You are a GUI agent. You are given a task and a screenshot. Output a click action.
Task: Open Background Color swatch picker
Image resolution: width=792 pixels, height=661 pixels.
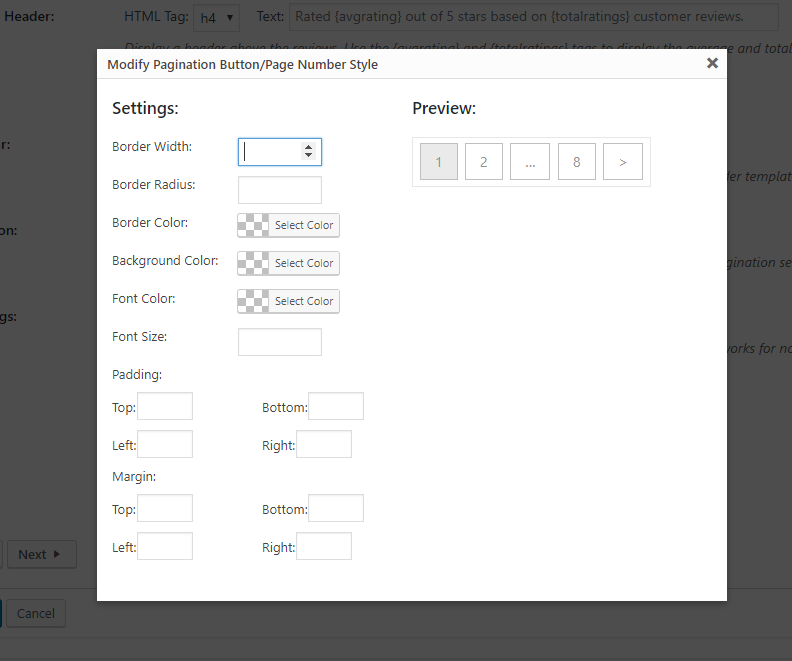coord(254,263)
